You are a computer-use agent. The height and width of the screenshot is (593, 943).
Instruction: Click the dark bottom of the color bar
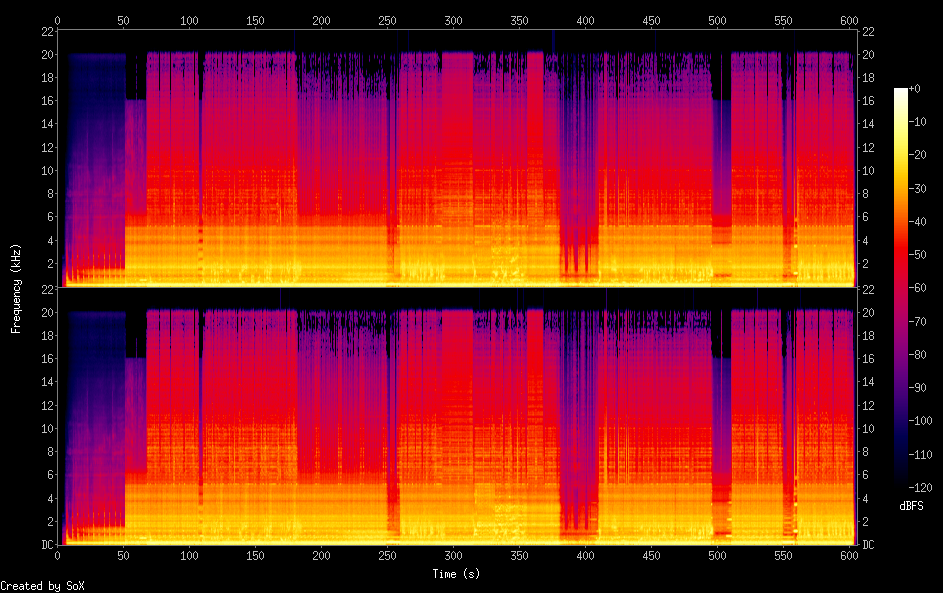click(x=901, y=480)
